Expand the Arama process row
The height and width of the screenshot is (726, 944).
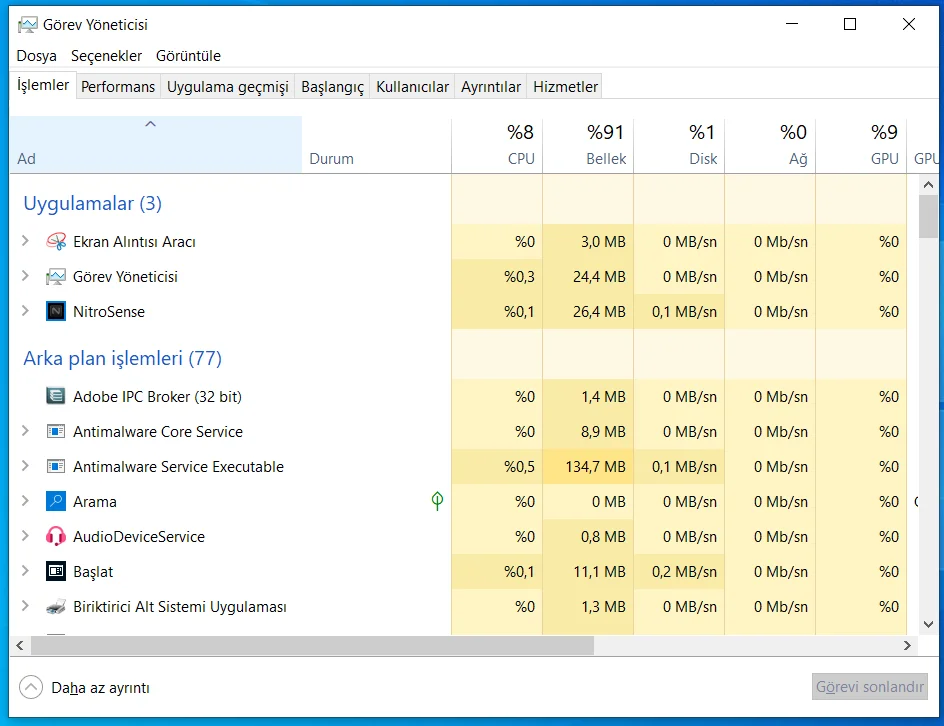click(25, 501)
